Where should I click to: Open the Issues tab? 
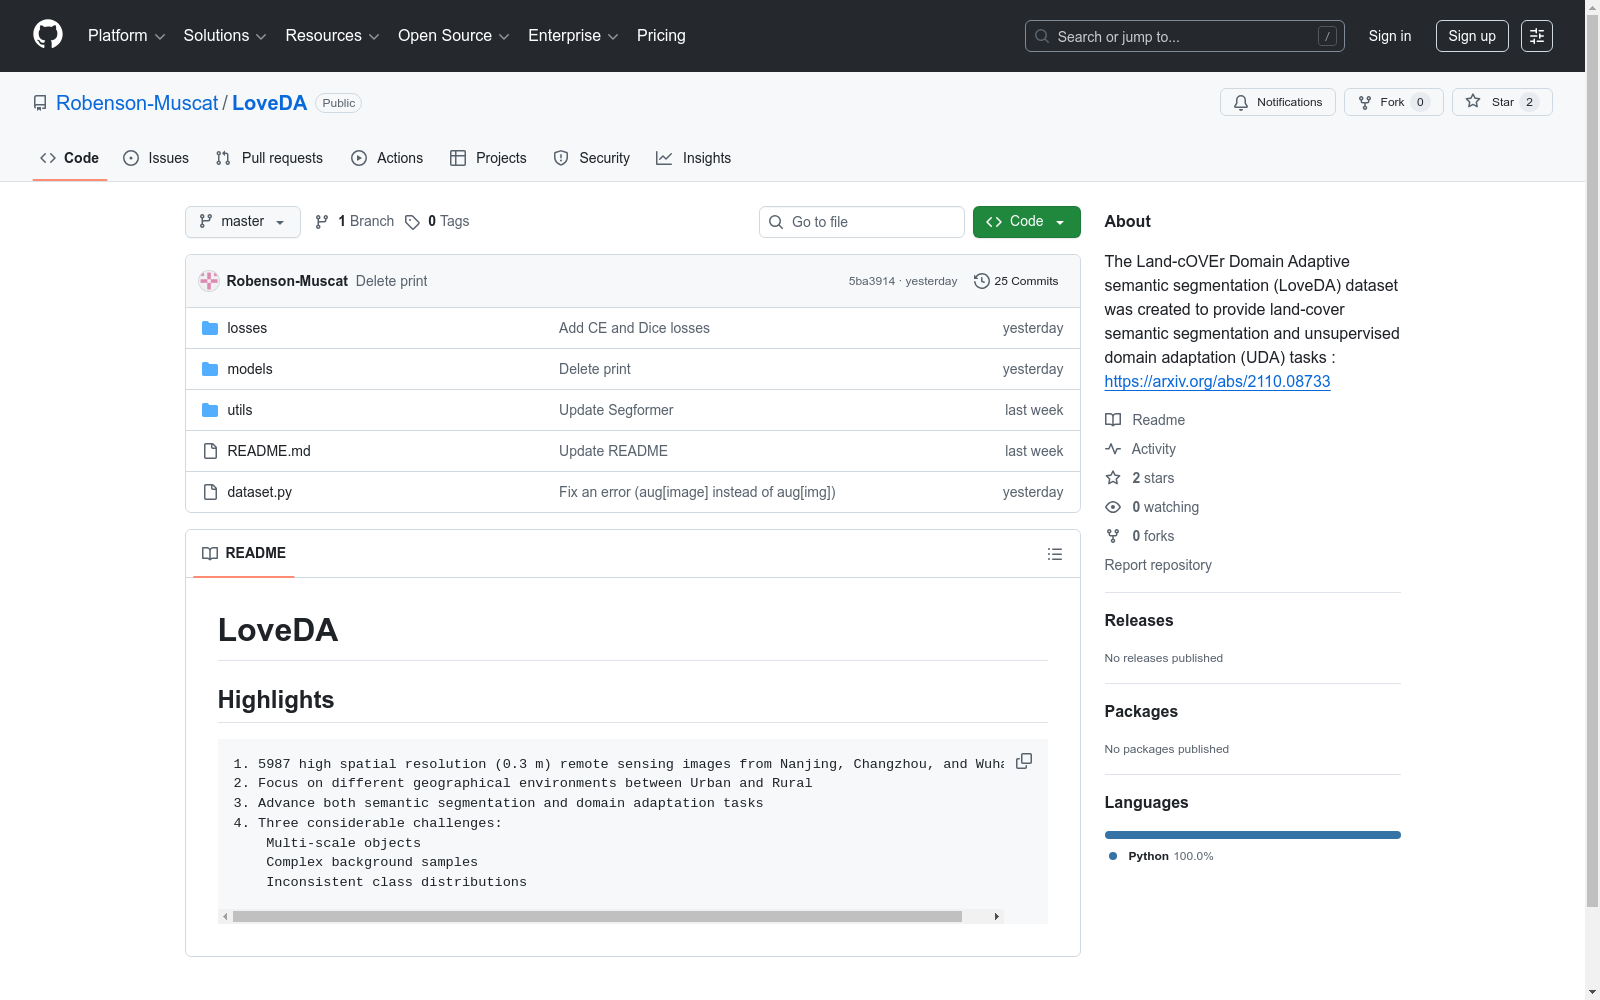(156, 158)
